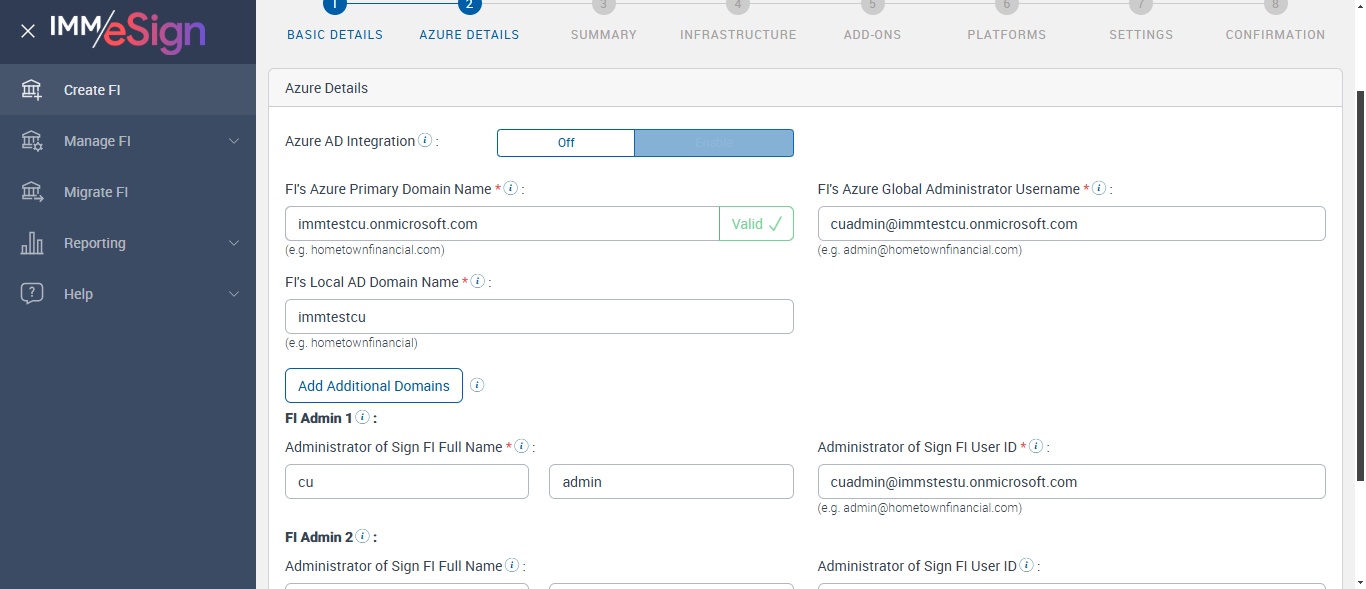
Task: Open the Infrastructure step tab
Action: (738, 34)
